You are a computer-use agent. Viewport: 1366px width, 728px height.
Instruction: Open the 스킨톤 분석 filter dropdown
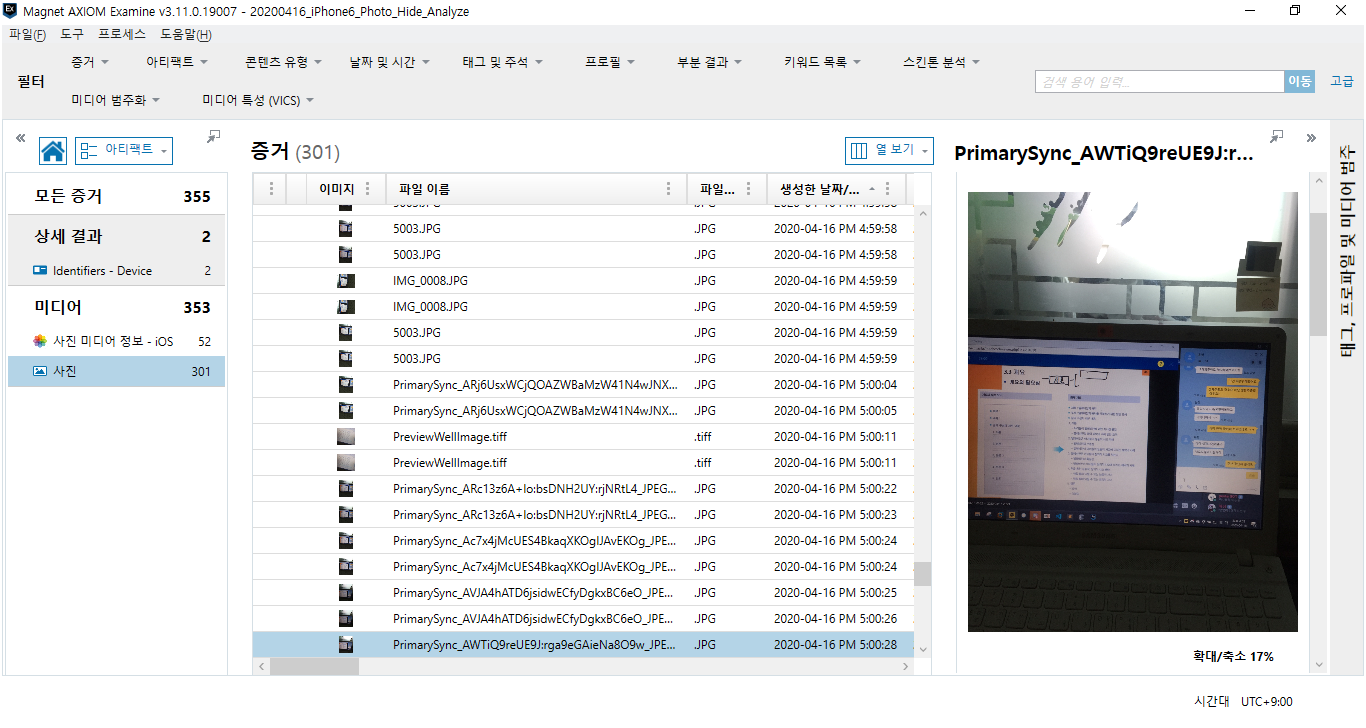[x=941, y=62]
